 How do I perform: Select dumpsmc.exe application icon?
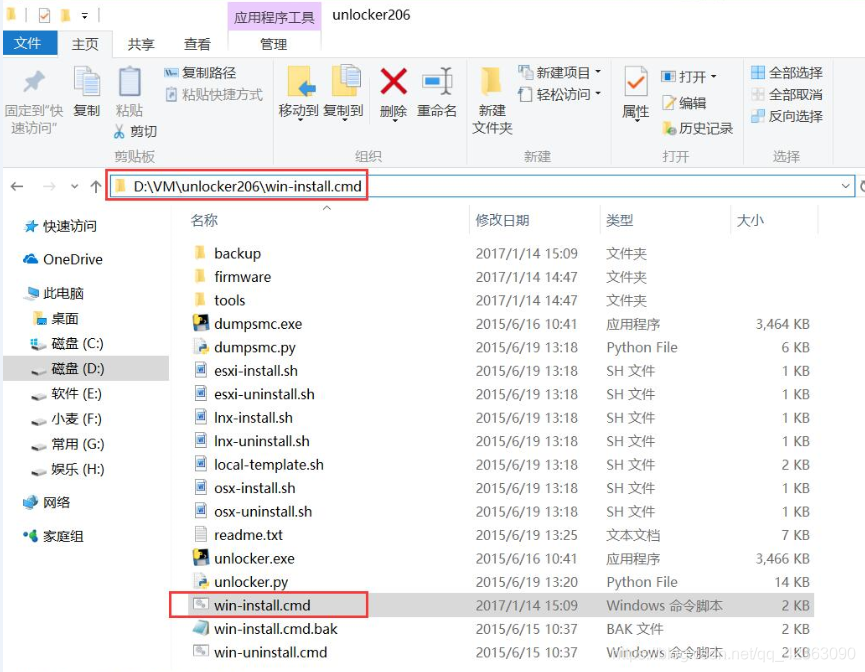[201, 323]
